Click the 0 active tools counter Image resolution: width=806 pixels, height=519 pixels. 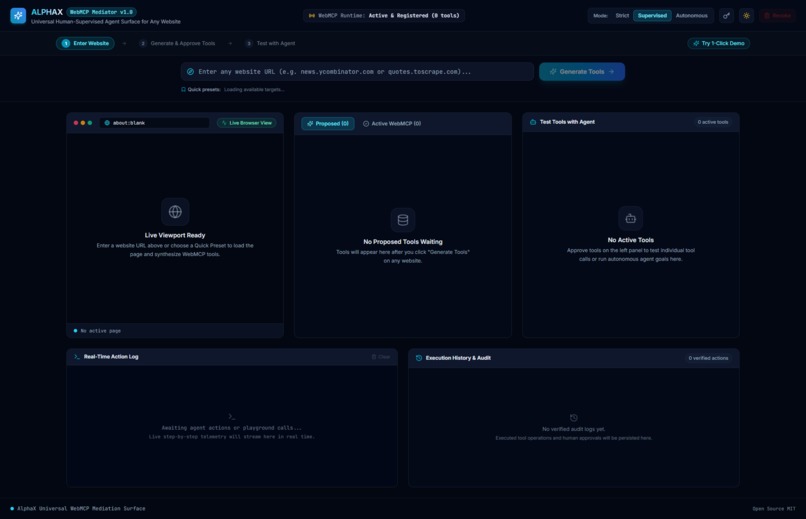(x=712, y=122)
